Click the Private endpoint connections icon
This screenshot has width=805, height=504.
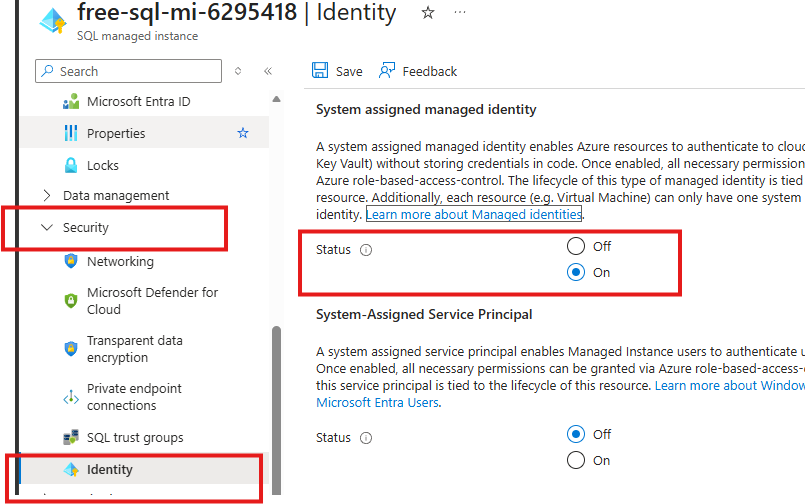(x=71, y=397)
